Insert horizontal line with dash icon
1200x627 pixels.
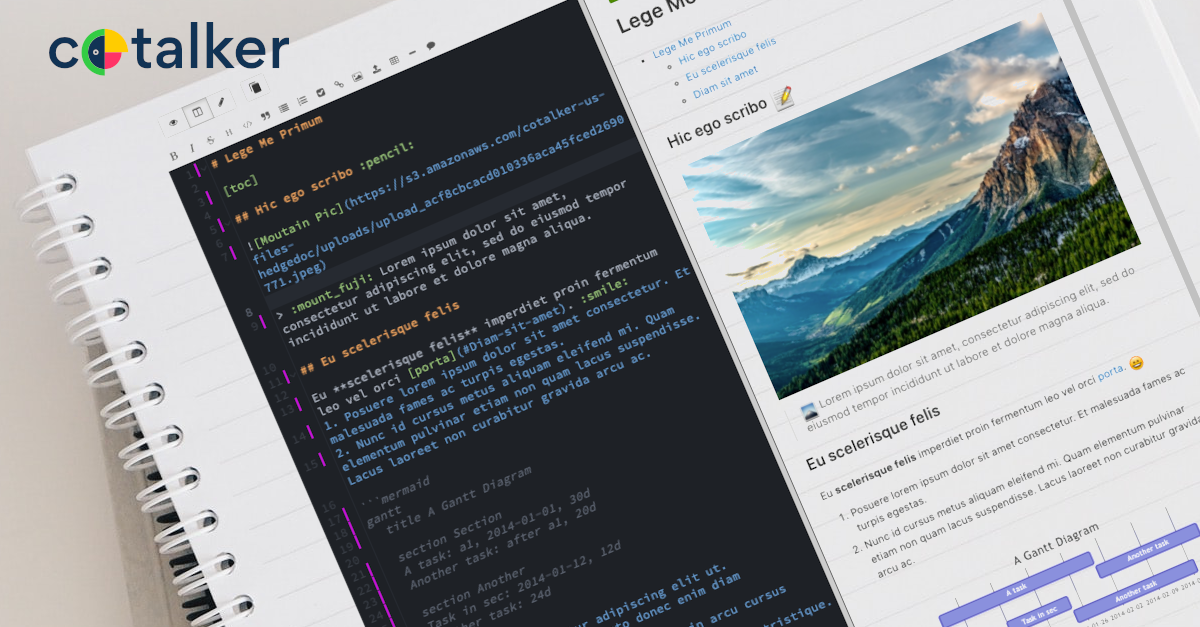click(x=412, y=53)
